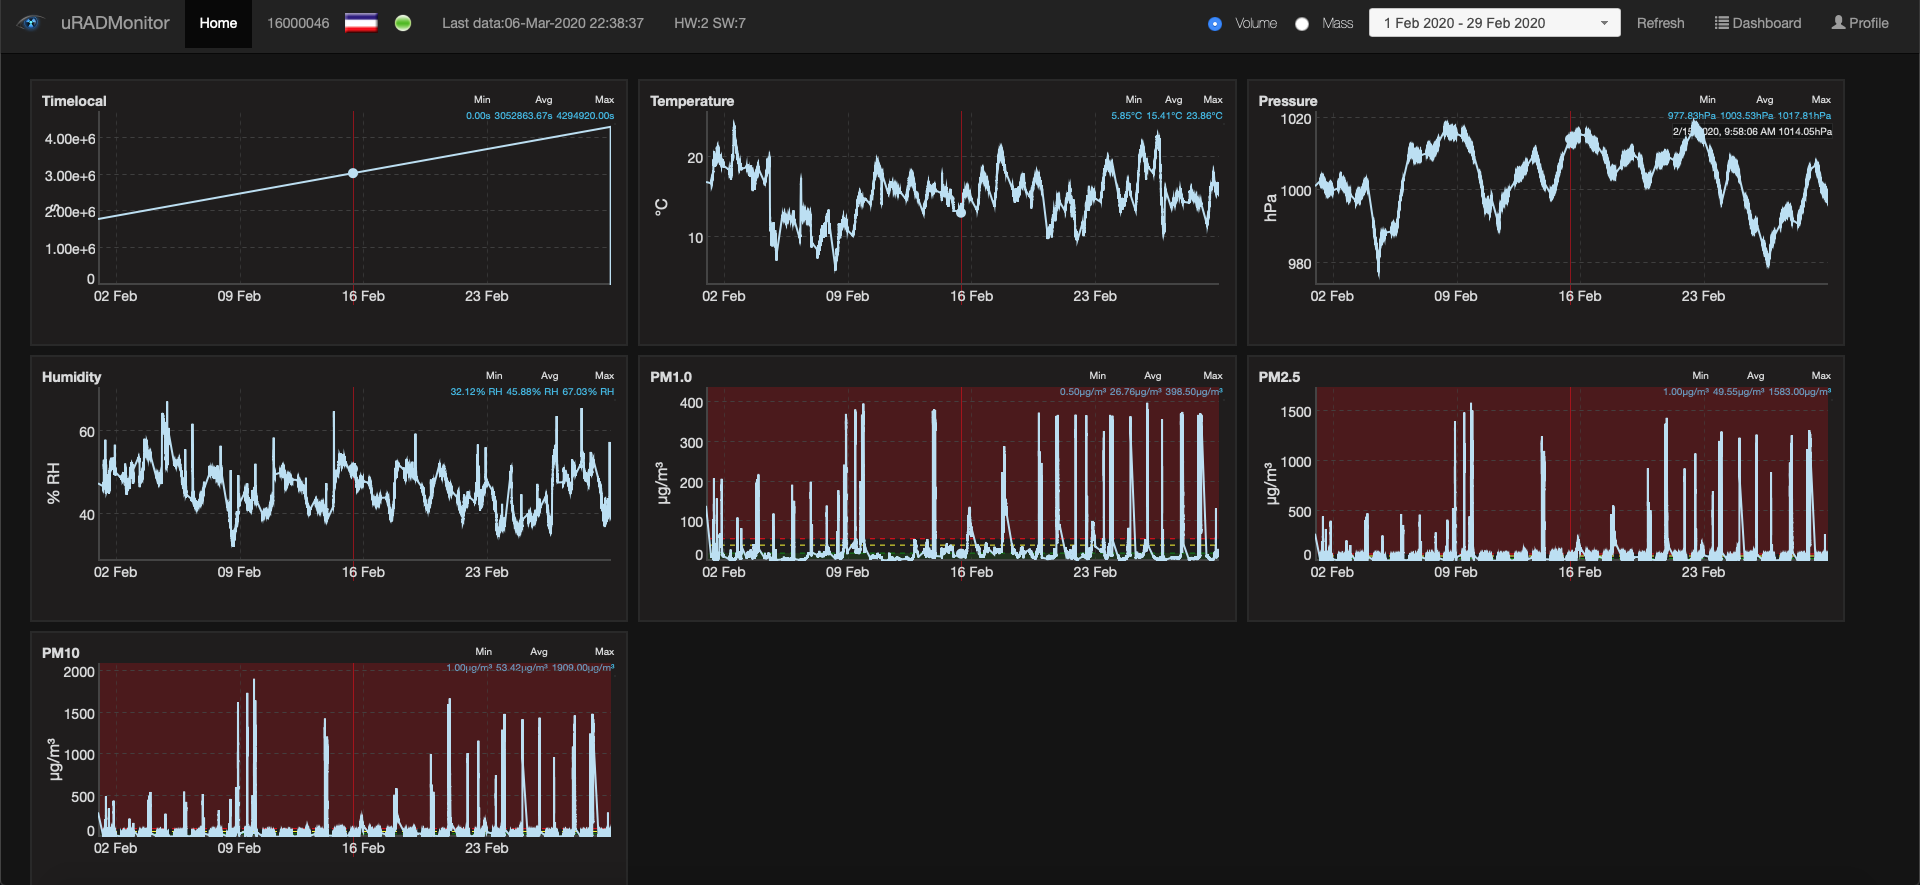Click the Thailand flag icon
The image size is (1920, 885).
coord(361,23)
